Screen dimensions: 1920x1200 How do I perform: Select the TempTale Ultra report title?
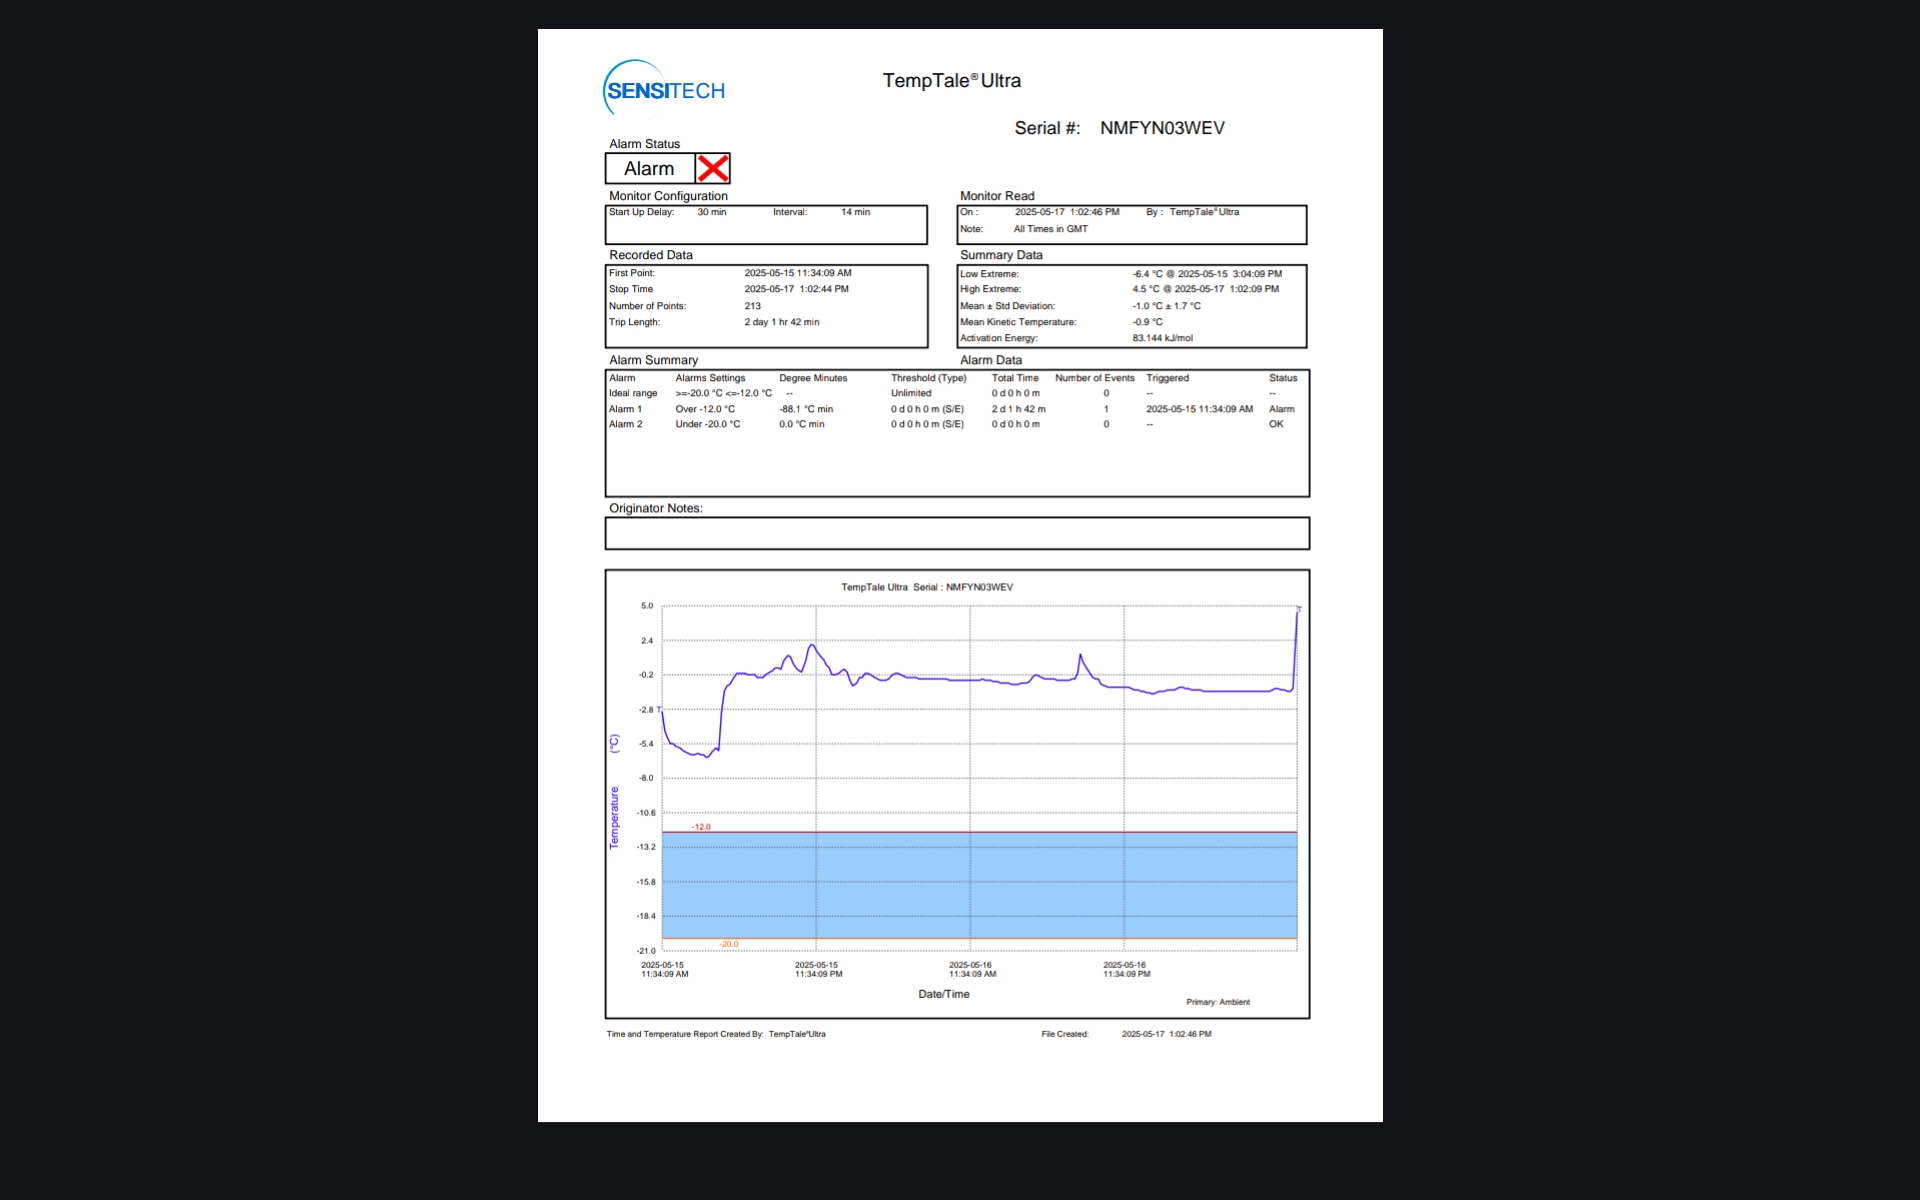coord(951,81)
